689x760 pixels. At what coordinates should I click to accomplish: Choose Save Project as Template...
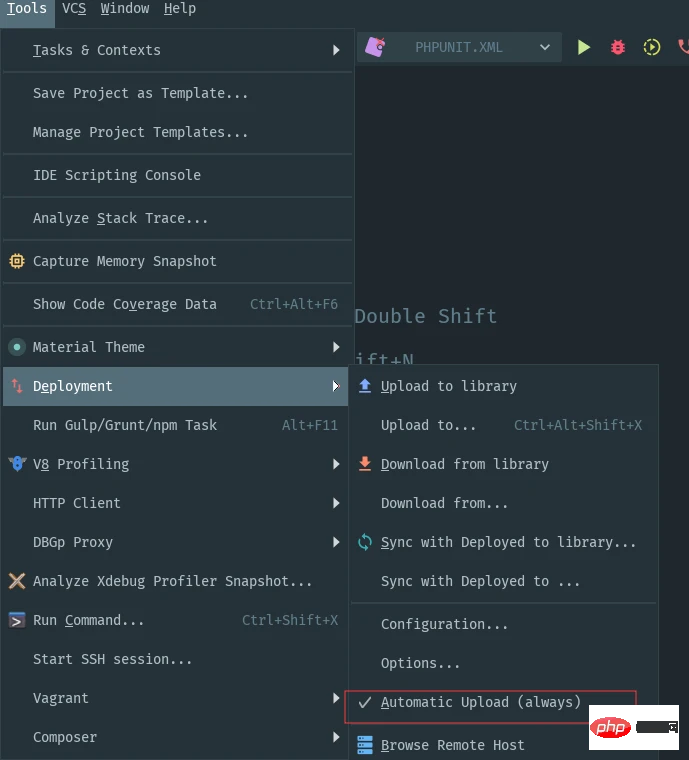click(177, 93)
